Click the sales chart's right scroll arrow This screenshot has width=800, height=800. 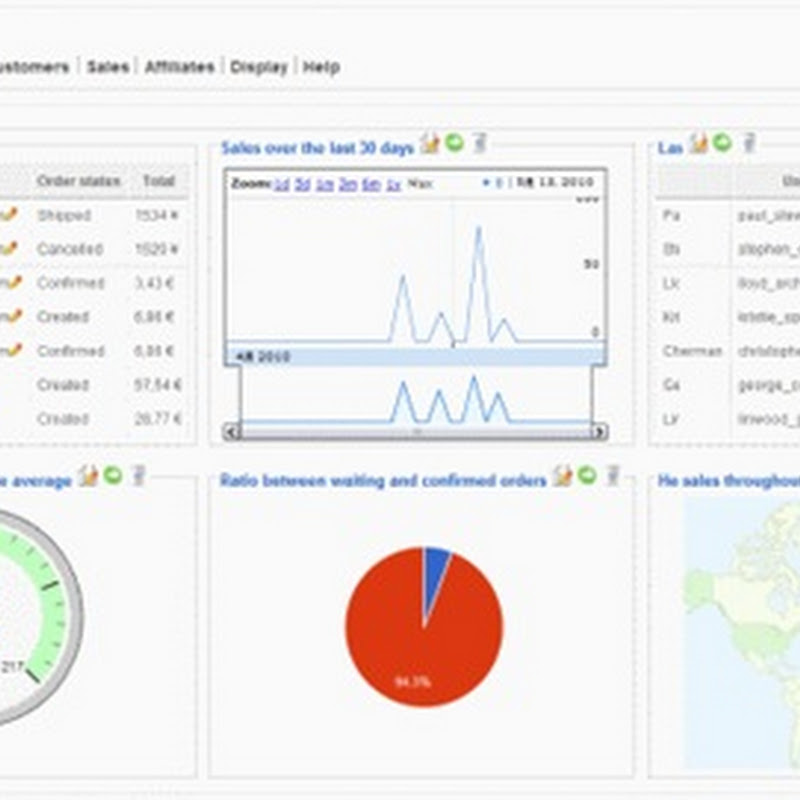(x=599, y=432)
